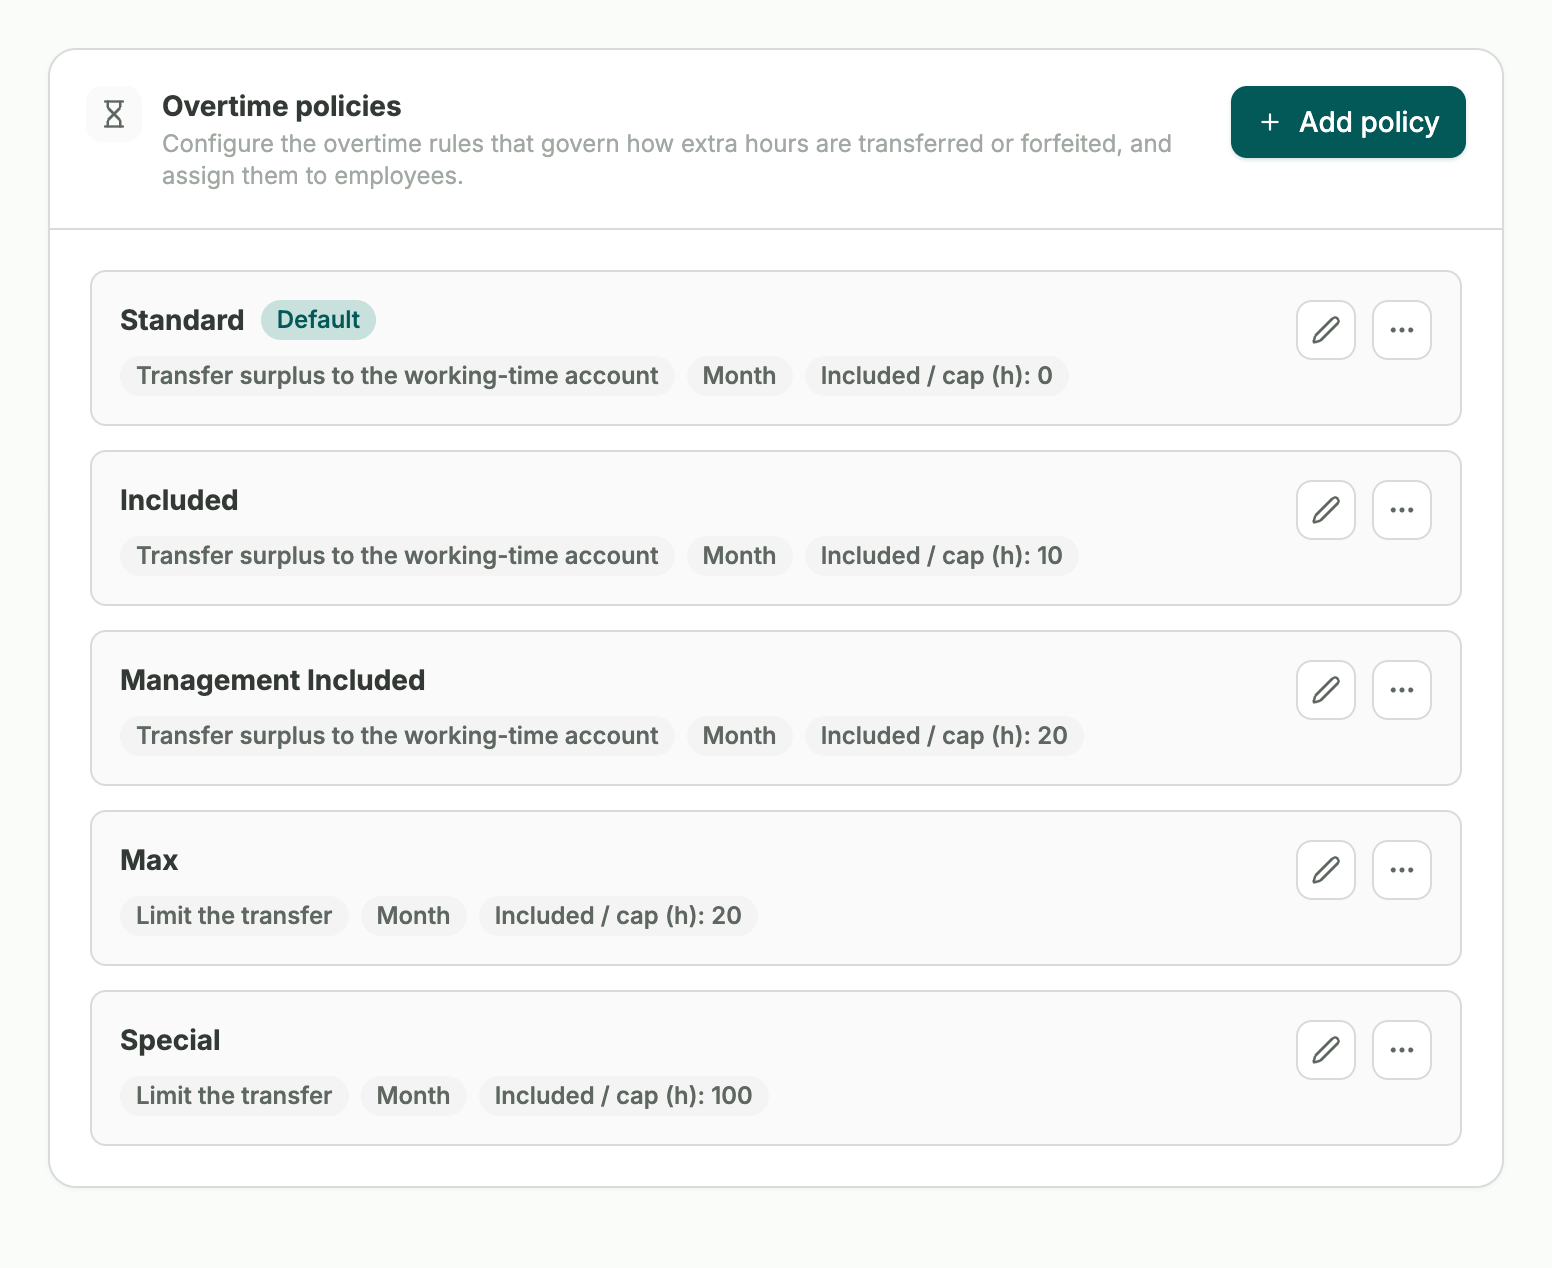The height and width of the screenshot is (1268, 1552).
Task: Click the Month tag in Standard policy
Action: click(740, 376)
